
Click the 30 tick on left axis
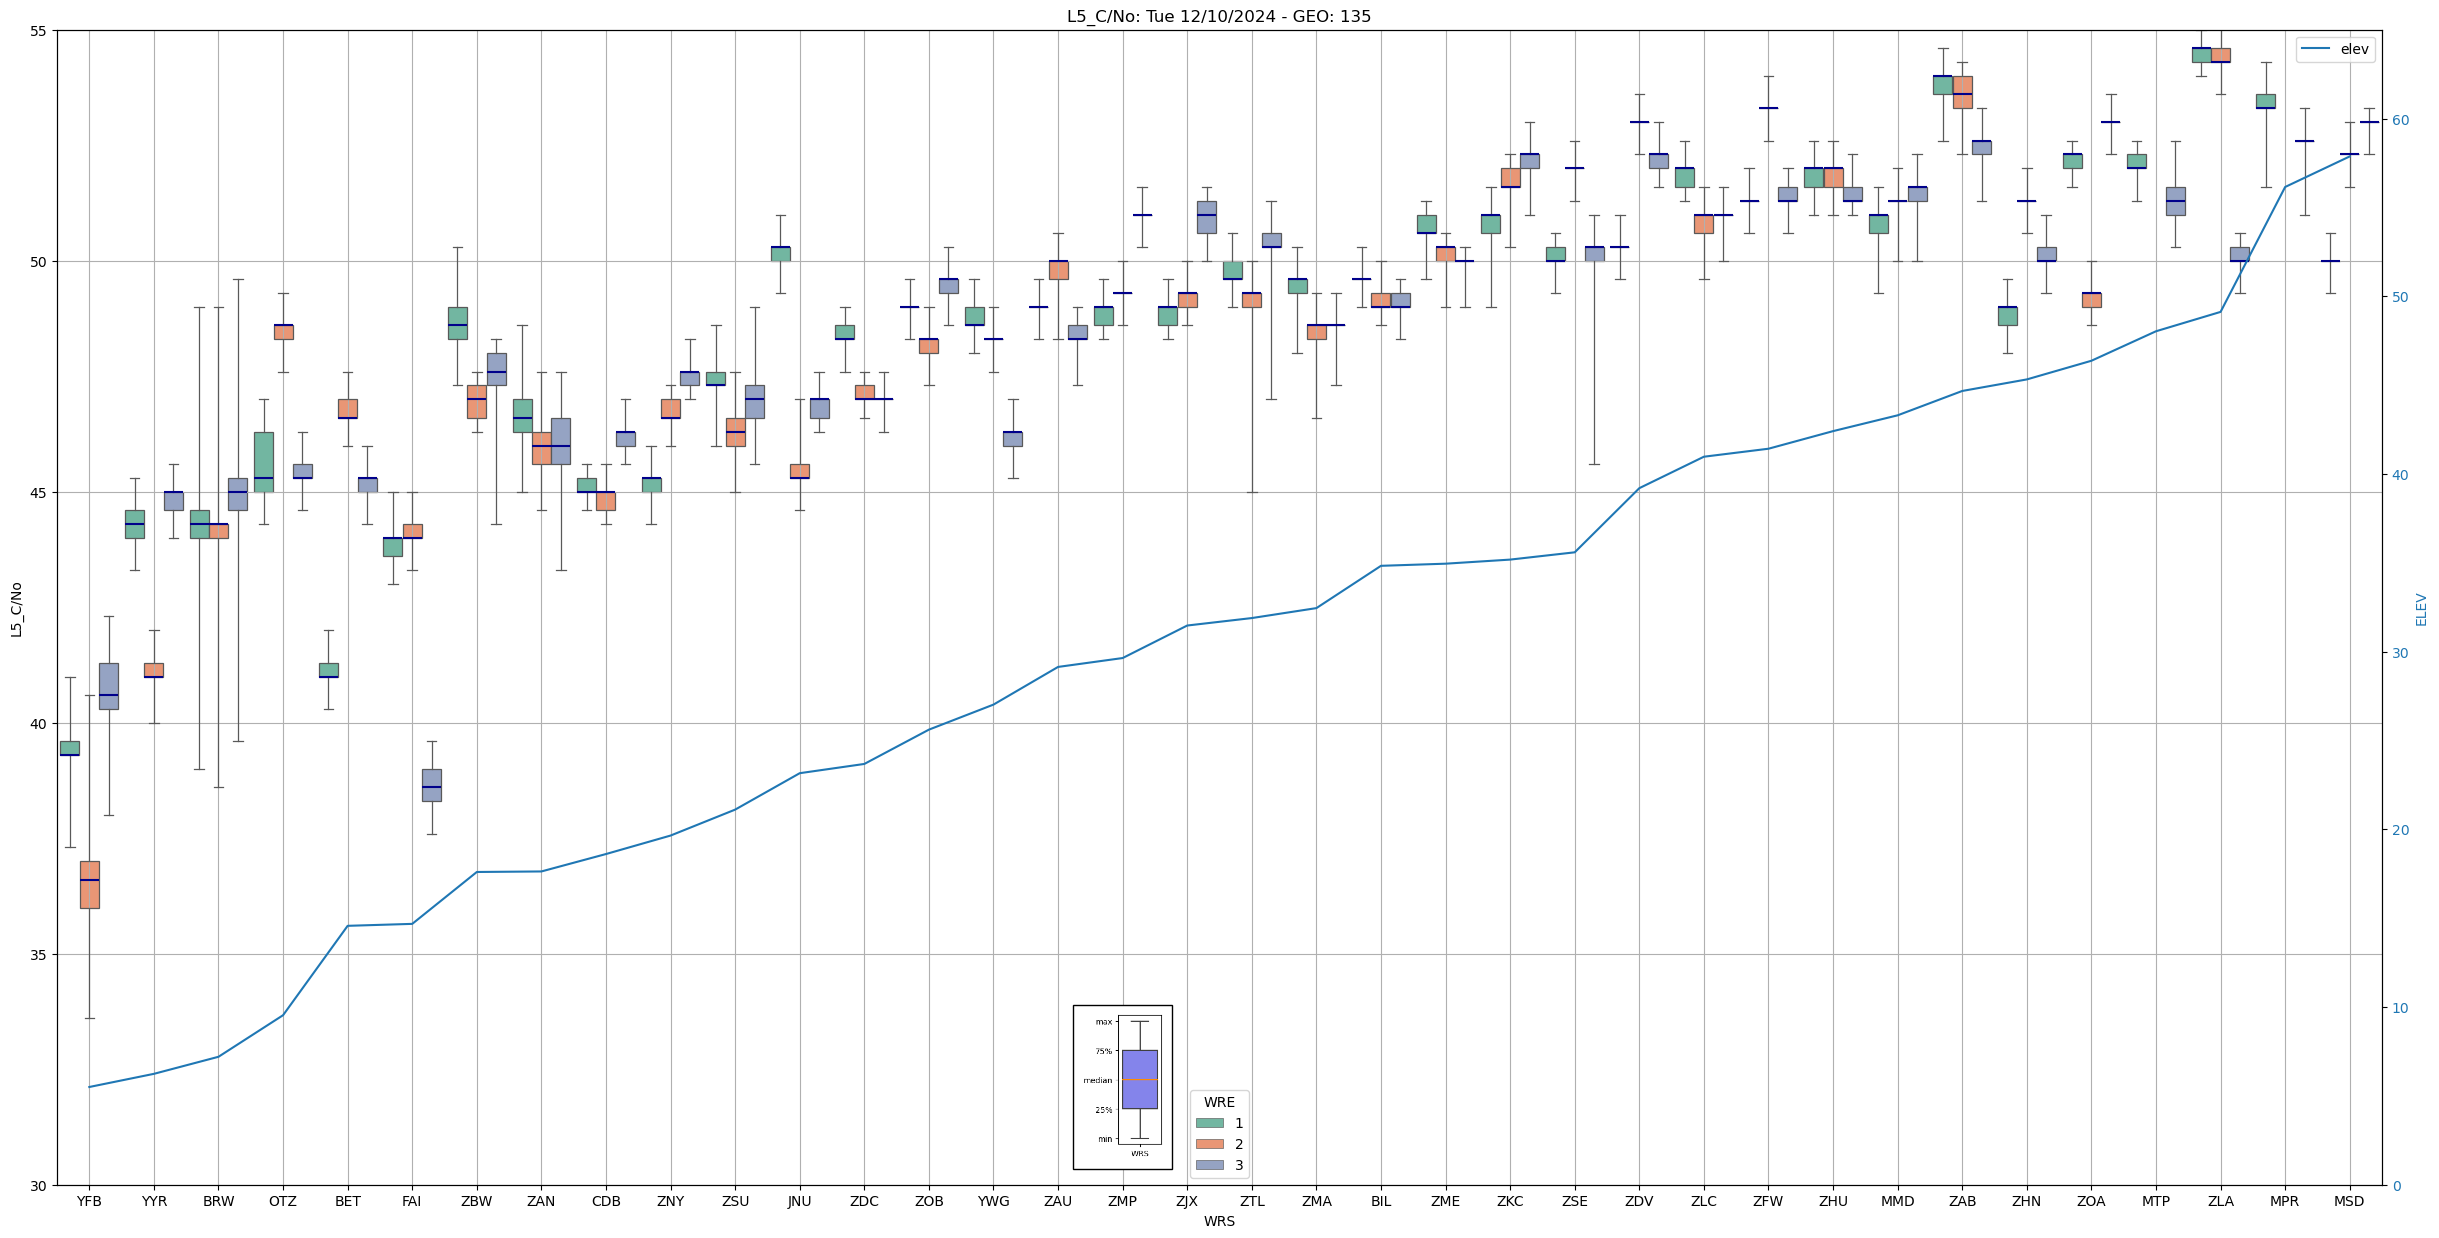click(38, 1186)
